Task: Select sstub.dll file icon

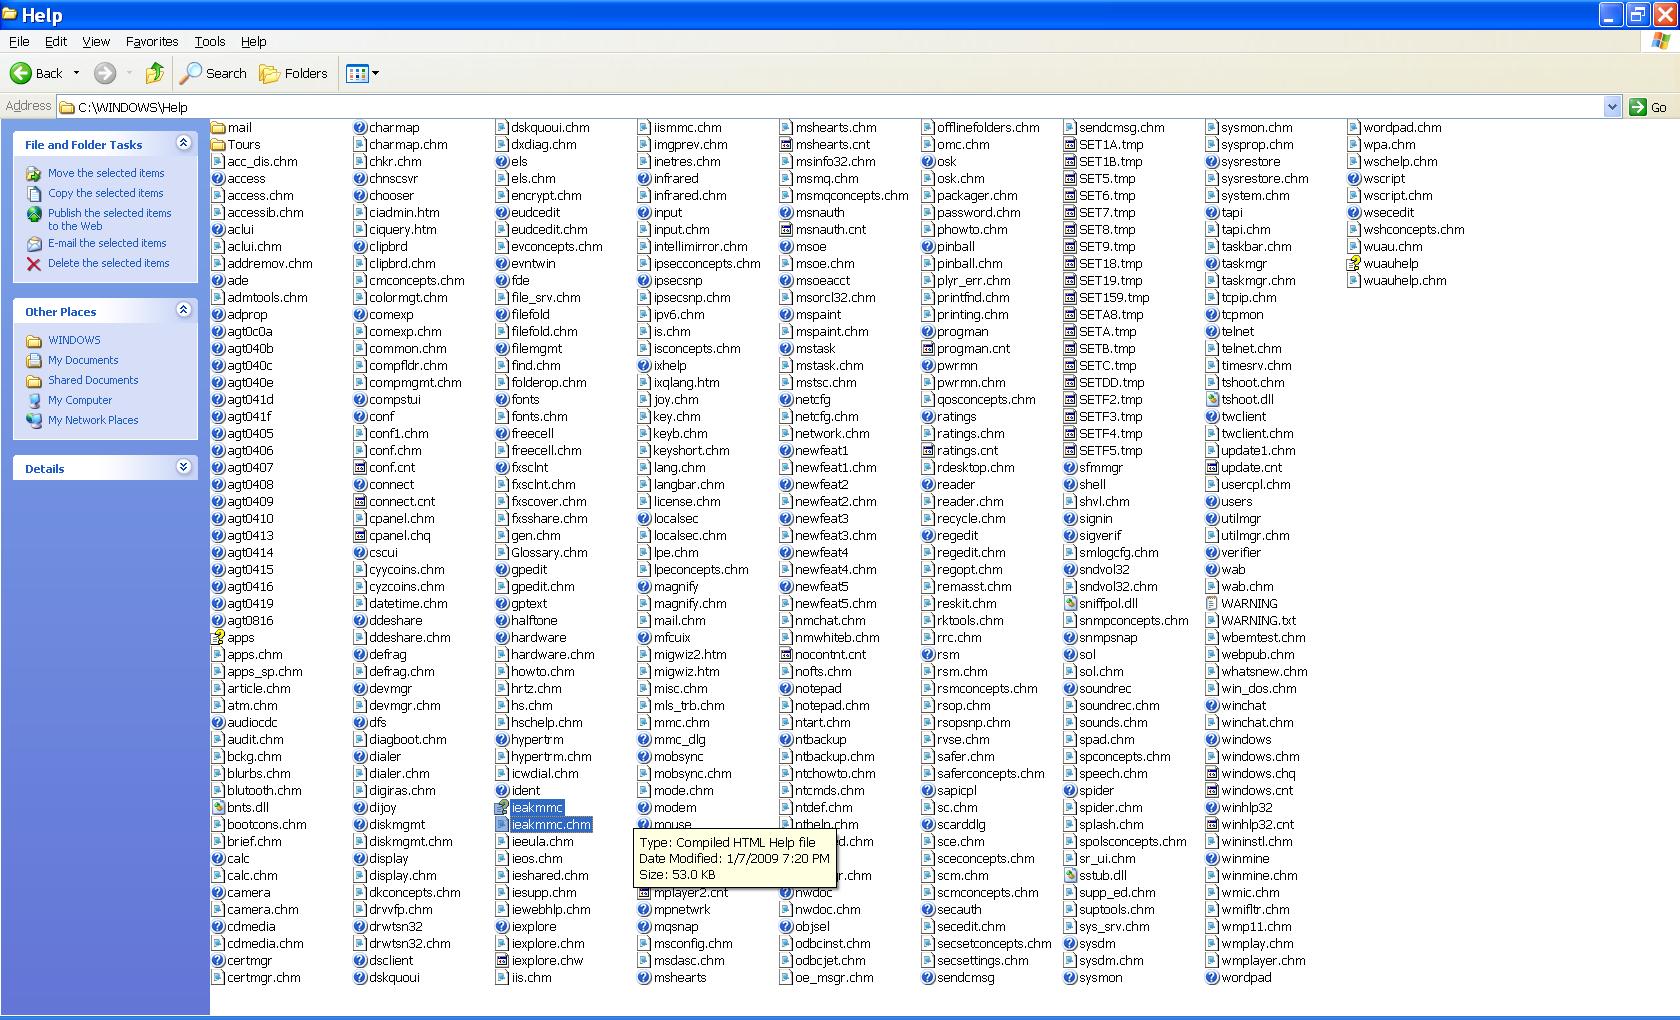Action: click(x=1070, y=875)
